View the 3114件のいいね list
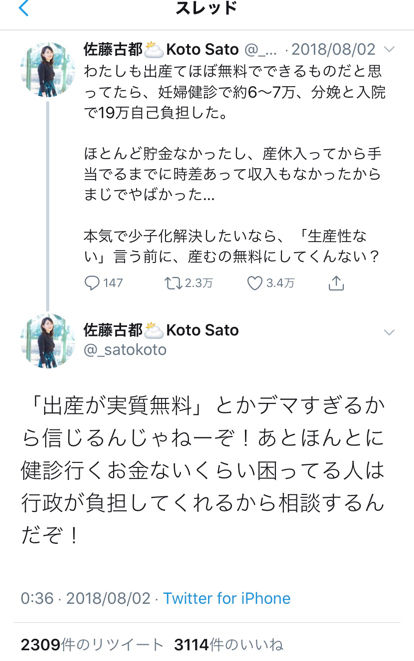This screenshot has height=661, width=414. pos(229,645)
